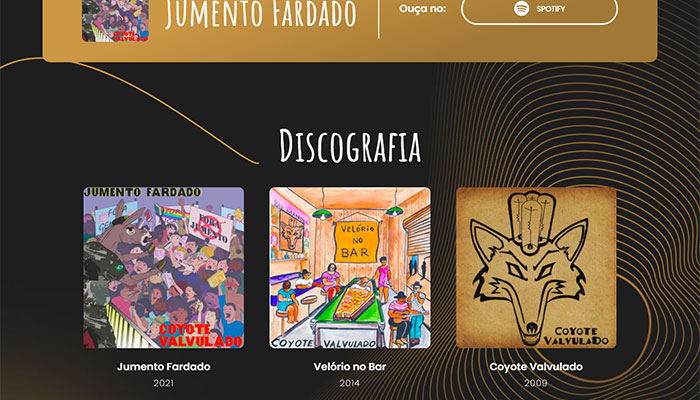Click the 'Ouça no:' label
This screenshot has width=700, height=400.
tap(422, 9)
